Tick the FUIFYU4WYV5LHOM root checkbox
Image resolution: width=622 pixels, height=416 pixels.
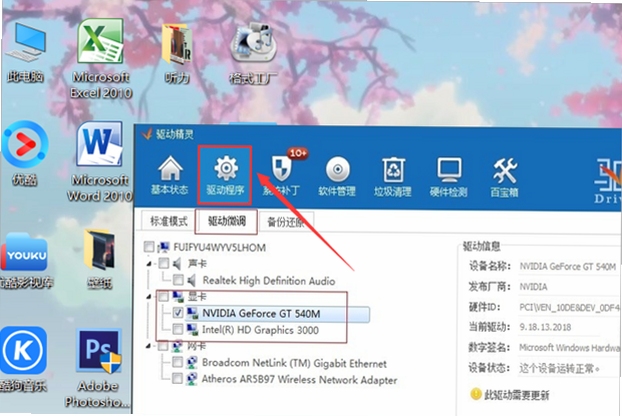149,247
